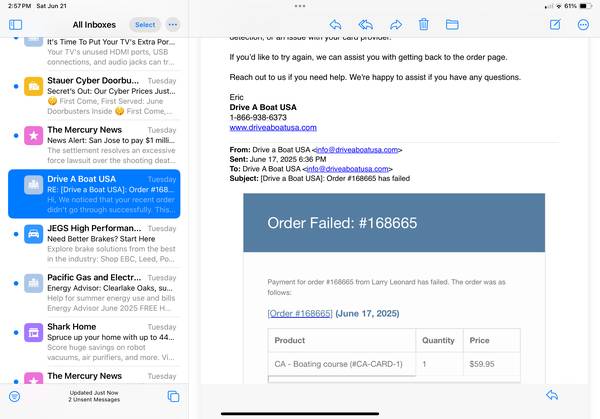Open www.driveaboatusa.com link
This screenshot has height=419, width=600.
(273, 127)
